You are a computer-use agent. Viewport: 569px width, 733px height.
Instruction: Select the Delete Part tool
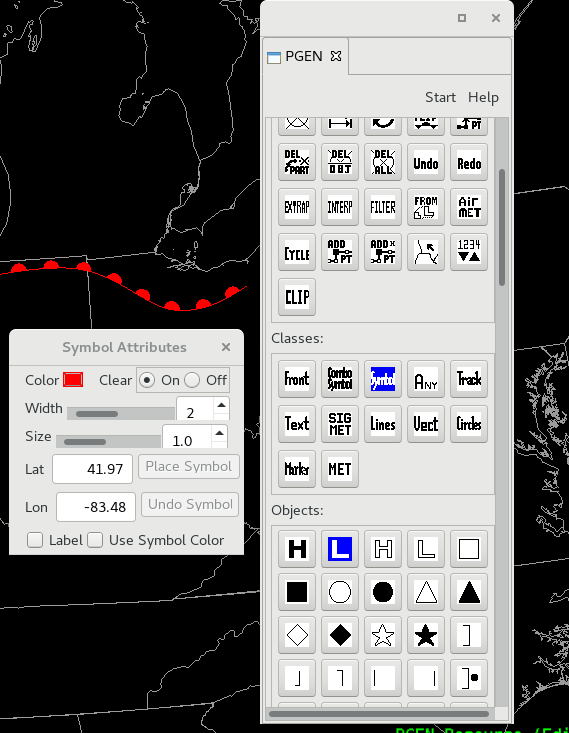tap(297, 162)
